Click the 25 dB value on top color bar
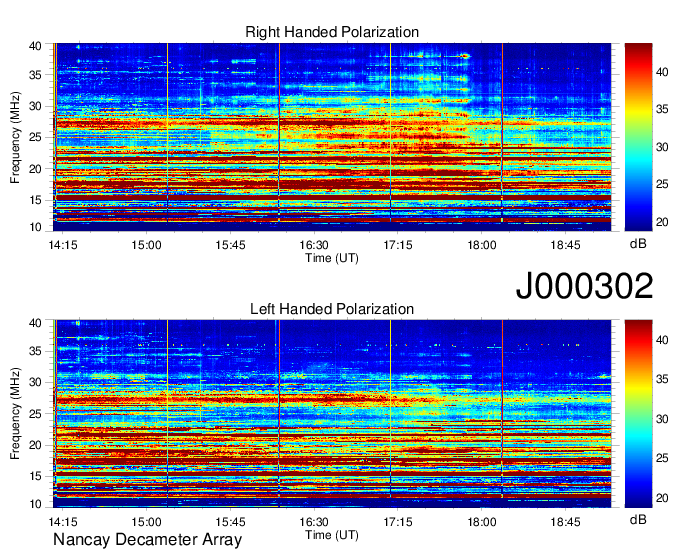The width and height of the screenshot is (680, 552). click(x=662, y=184)
